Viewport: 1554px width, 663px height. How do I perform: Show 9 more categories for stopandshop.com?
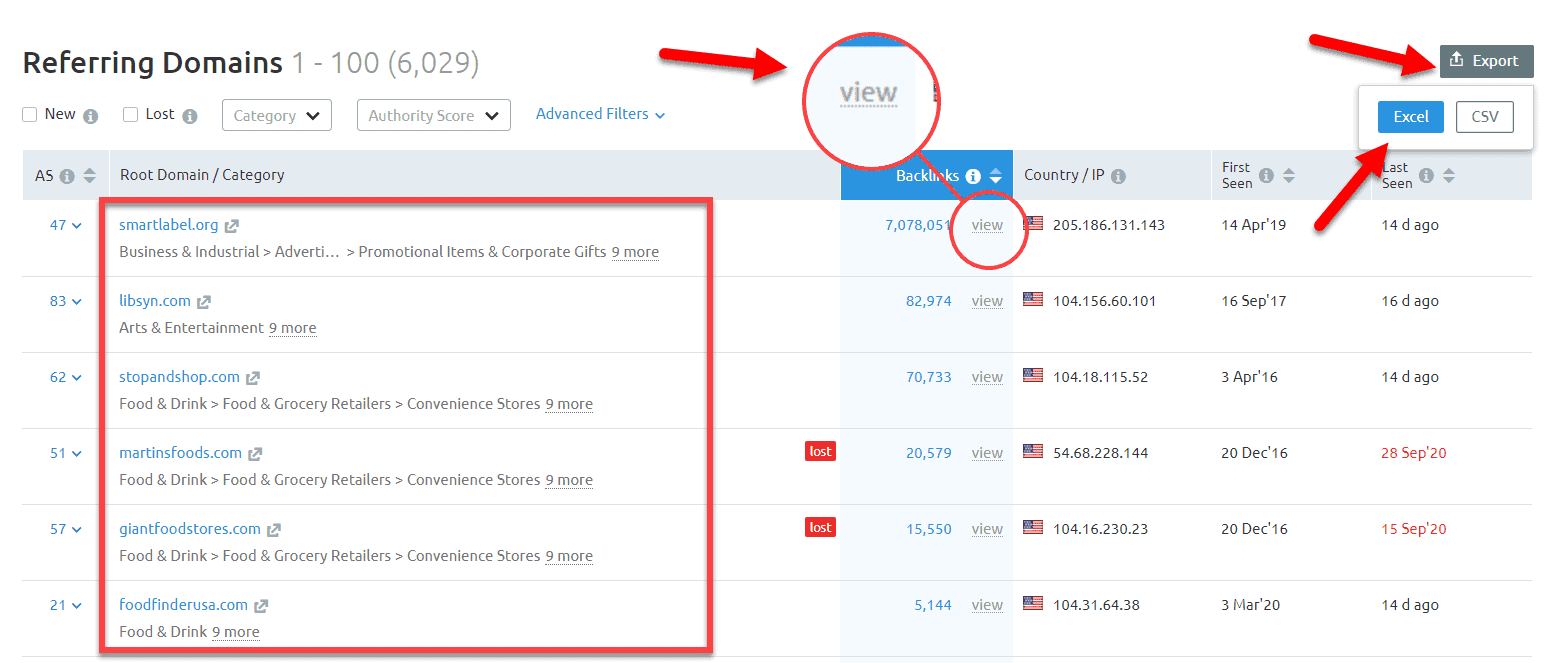click(569, 404)
